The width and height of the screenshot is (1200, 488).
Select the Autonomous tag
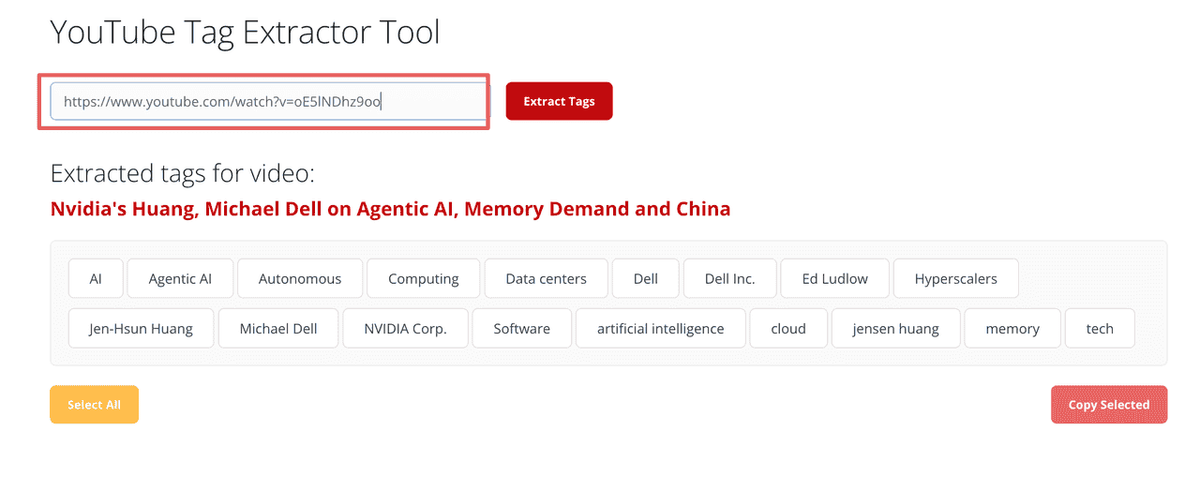(x=300, y=278)
